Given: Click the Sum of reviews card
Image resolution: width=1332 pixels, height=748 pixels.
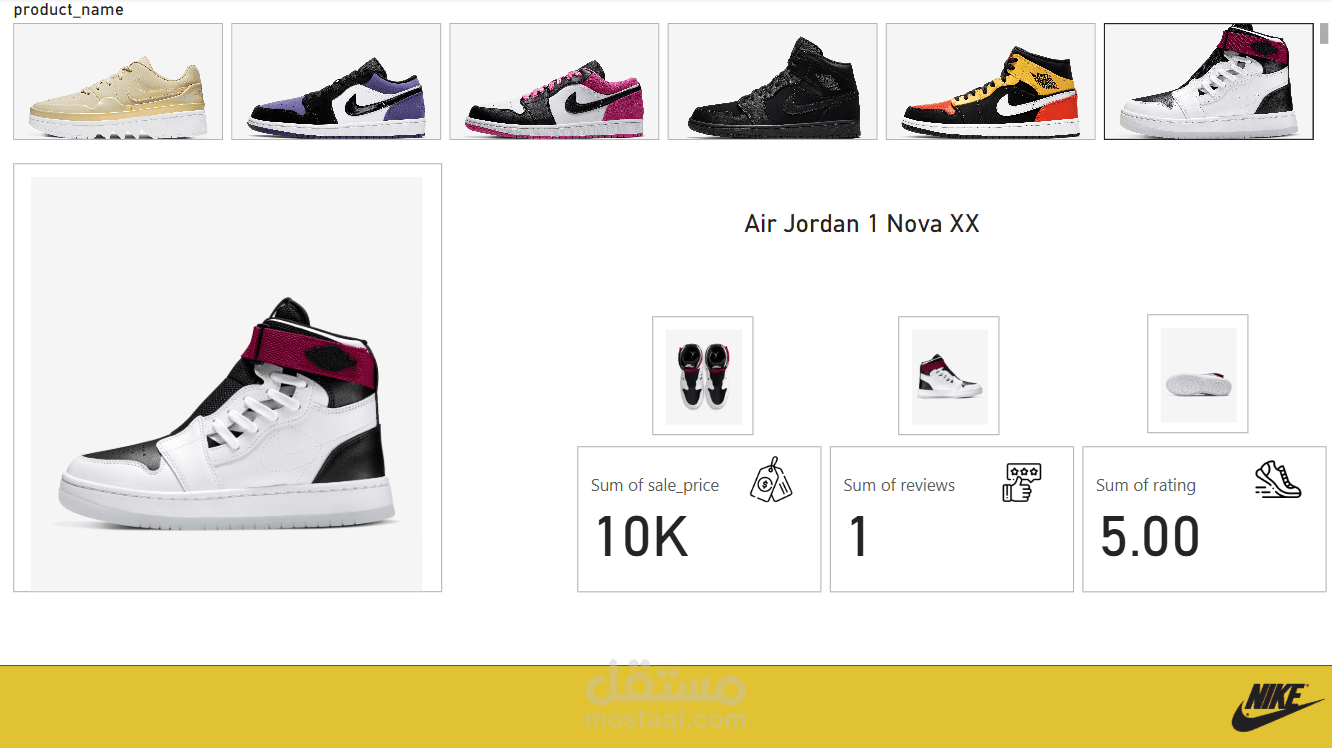Looking at the screenshot, I should coord(952,519).
